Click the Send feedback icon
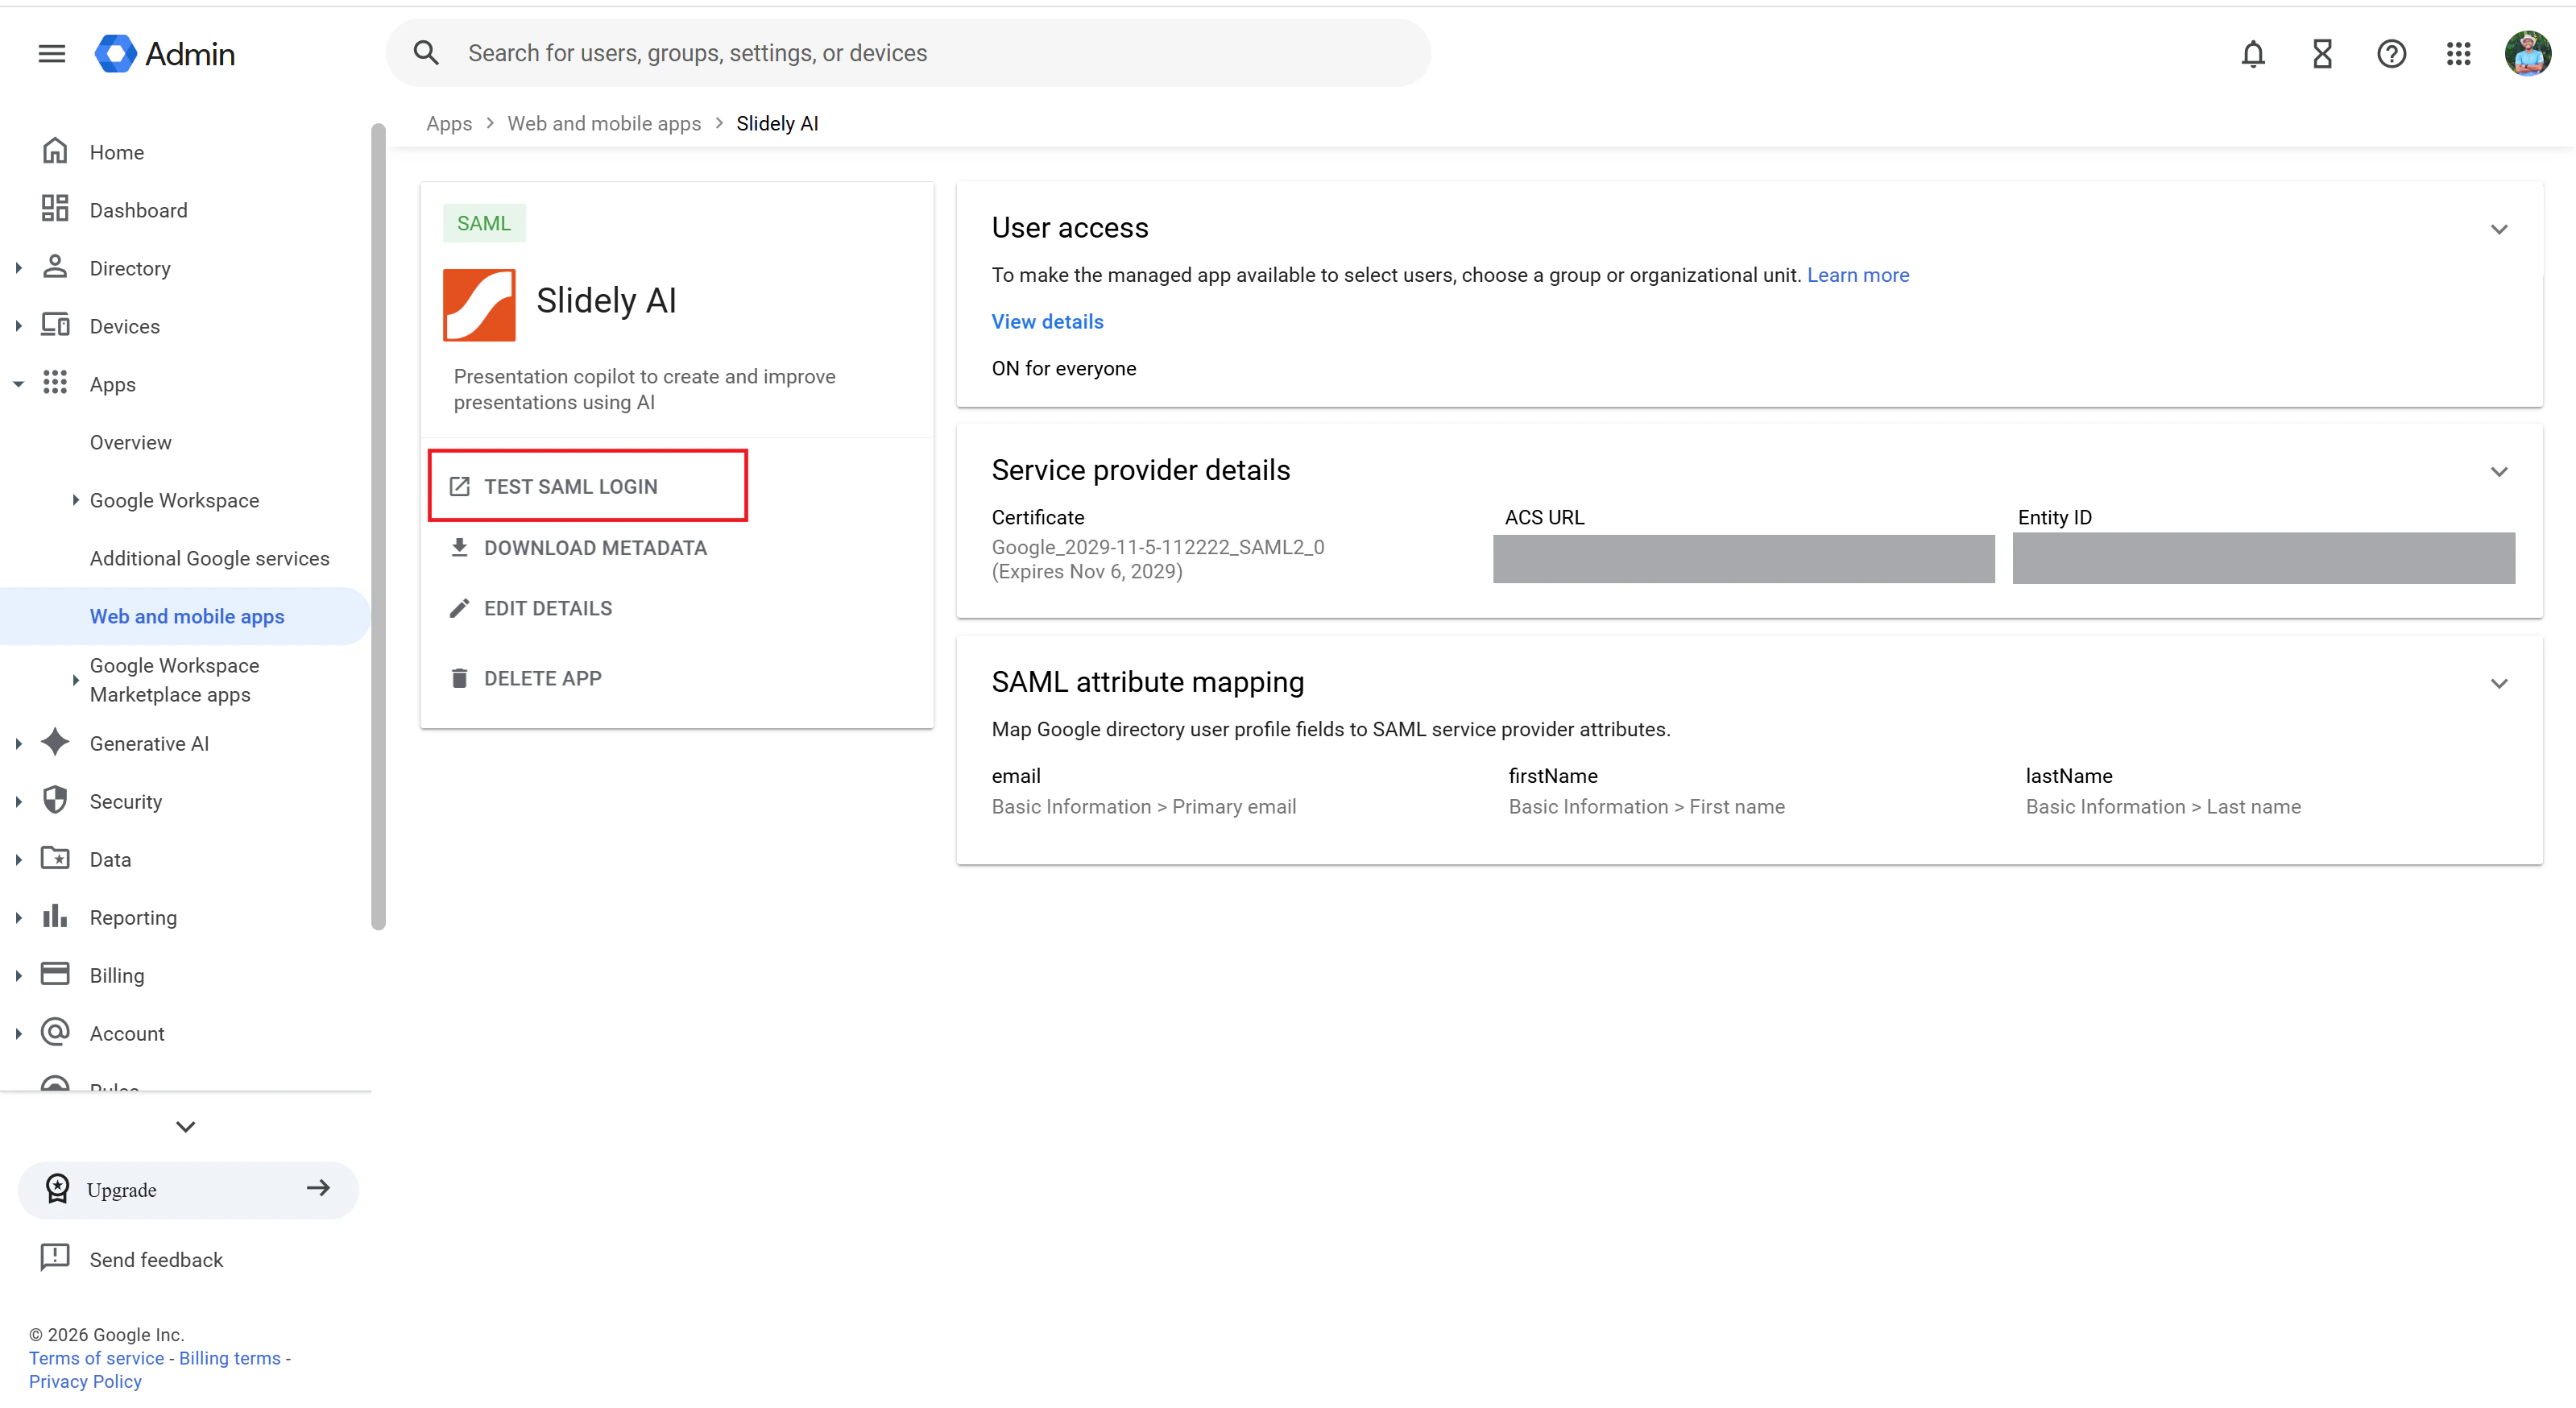The image size is (2576, 1408). pos(55,1257)
